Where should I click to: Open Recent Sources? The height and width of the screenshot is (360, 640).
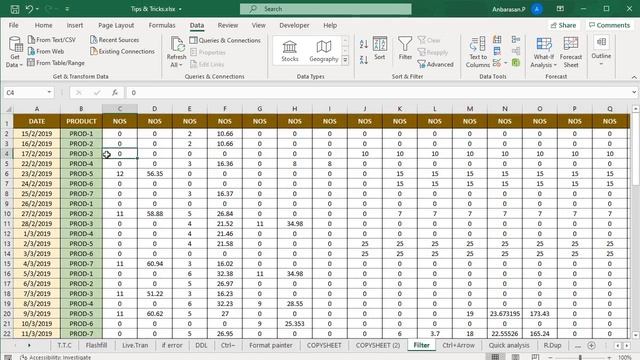click(x=114, y=40)
